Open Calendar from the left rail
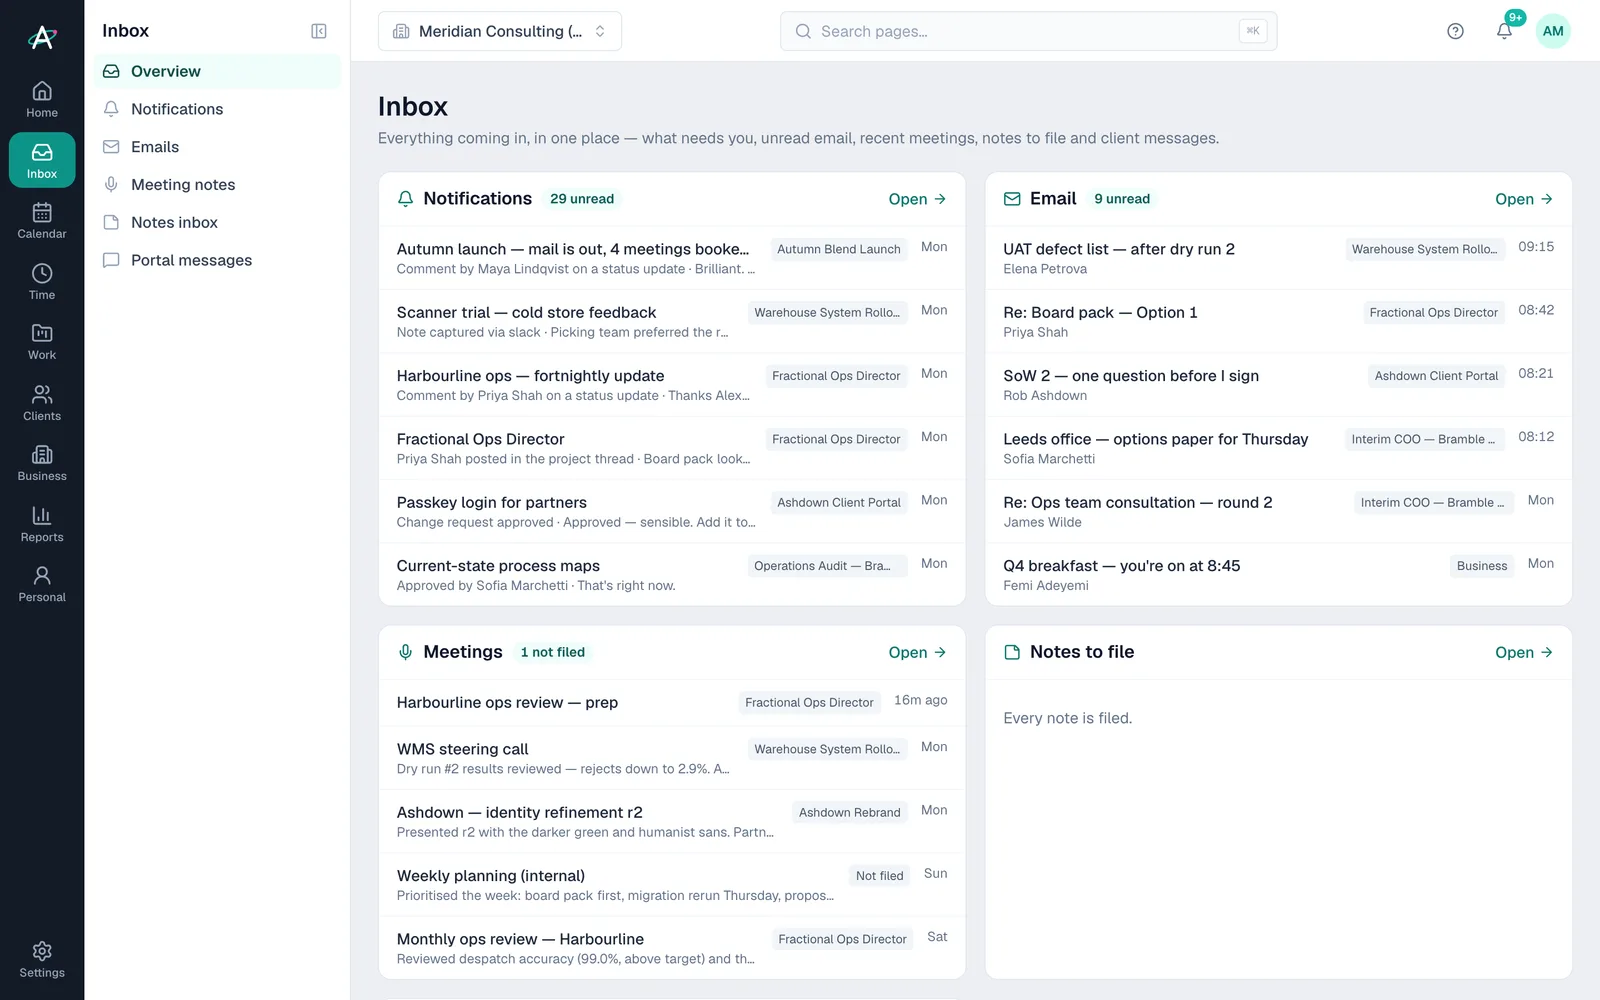Screen dimensions: 1600x1000 click(42, 220)
